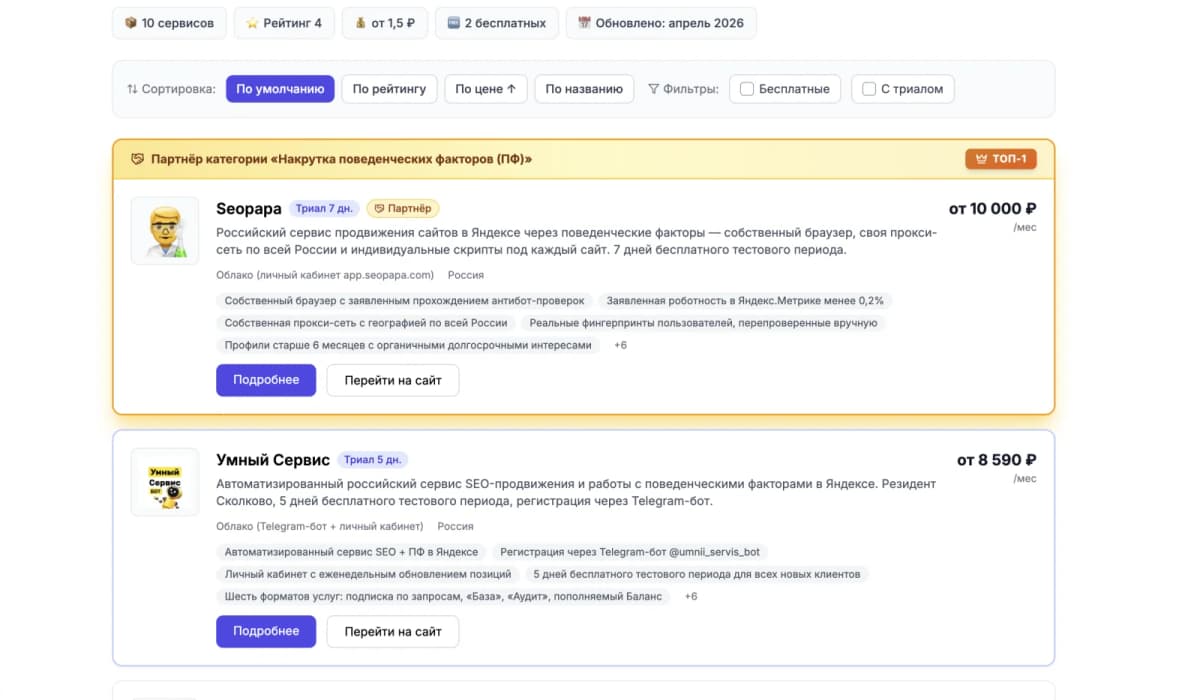The width and height of the screenshot is (1200, 700).
Task: Click 'Подробнее' button for Умный Сервис
Action: [266, 631]
